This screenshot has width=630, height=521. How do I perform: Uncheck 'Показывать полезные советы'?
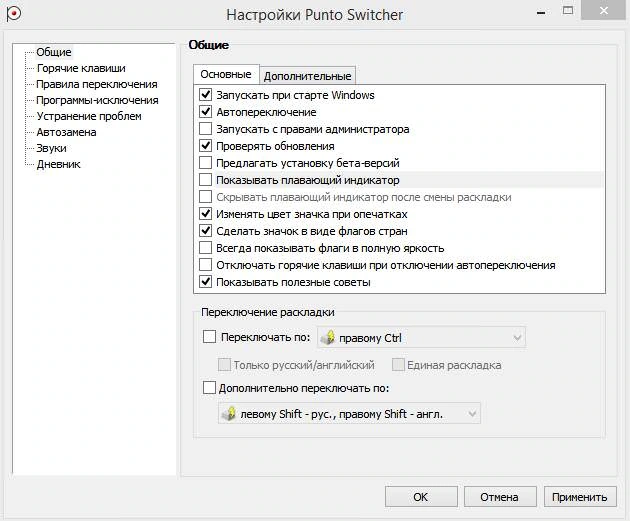point(206,282)
